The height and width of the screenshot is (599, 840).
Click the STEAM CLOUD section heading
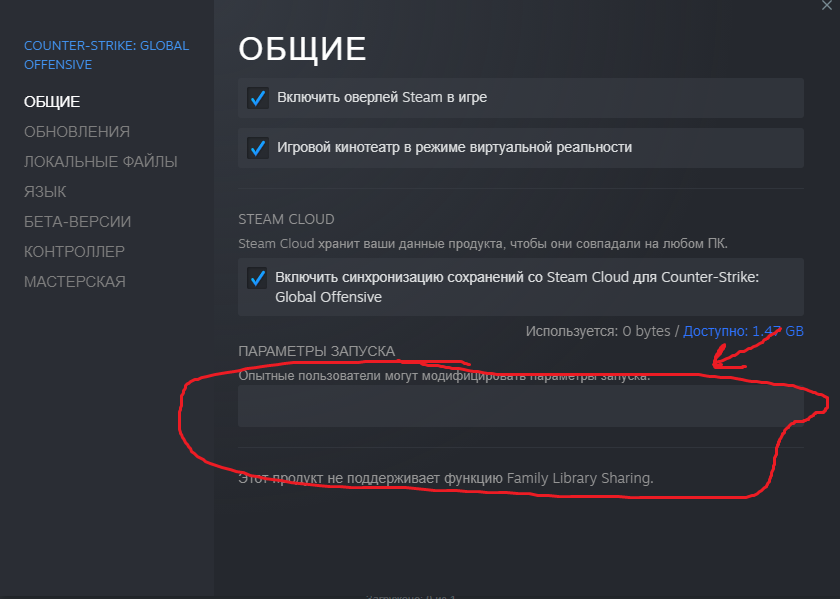(286, 219)
